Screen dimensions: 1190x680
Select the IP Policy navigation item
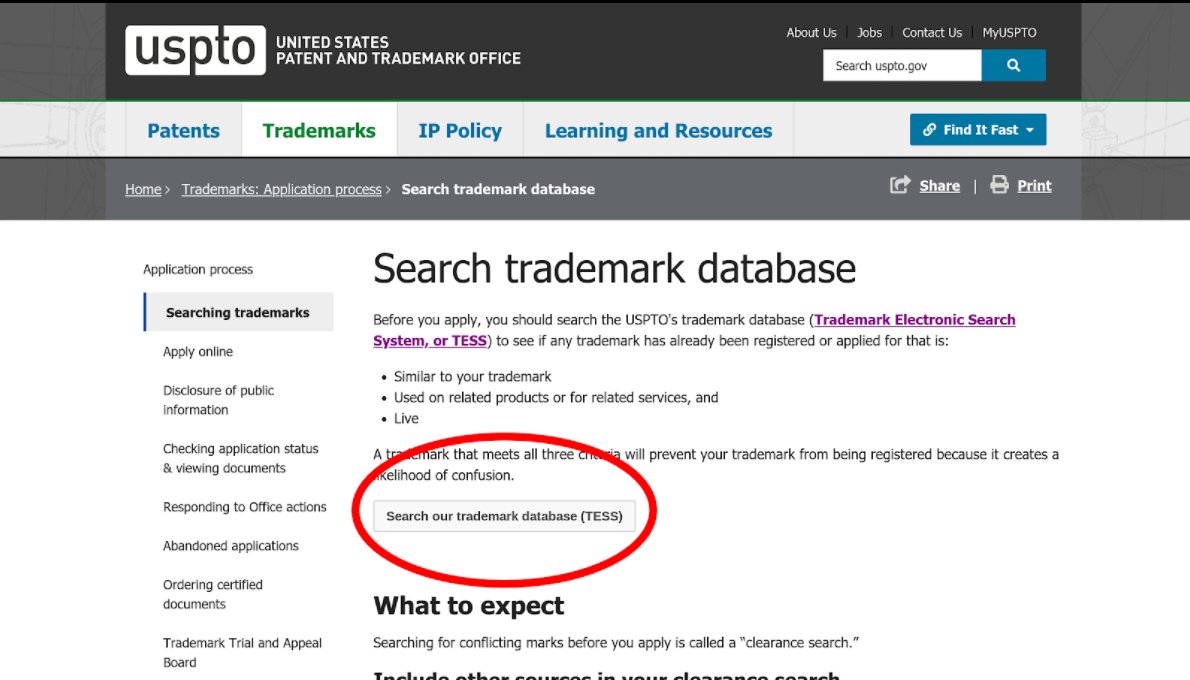(x=459, y=129)
